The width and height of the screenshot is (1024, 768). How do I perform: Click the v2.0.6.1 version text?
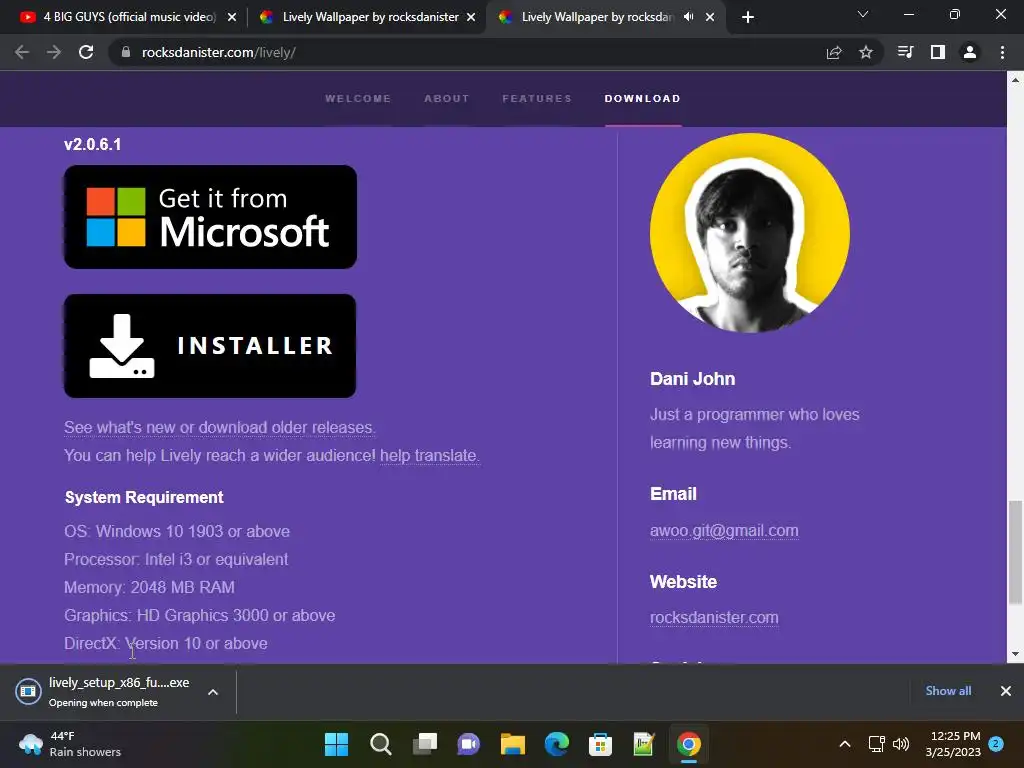93,144
